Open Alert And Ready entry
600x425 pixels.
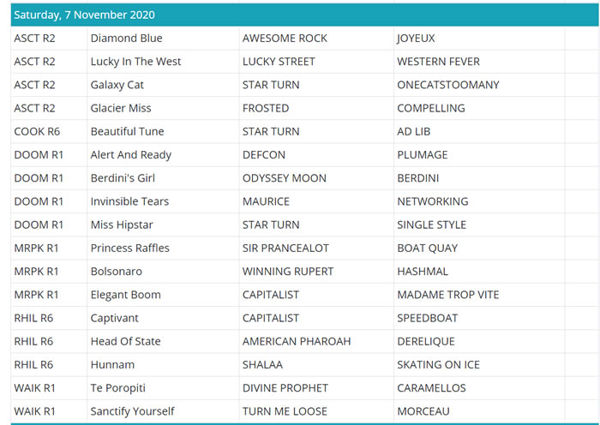130,155
